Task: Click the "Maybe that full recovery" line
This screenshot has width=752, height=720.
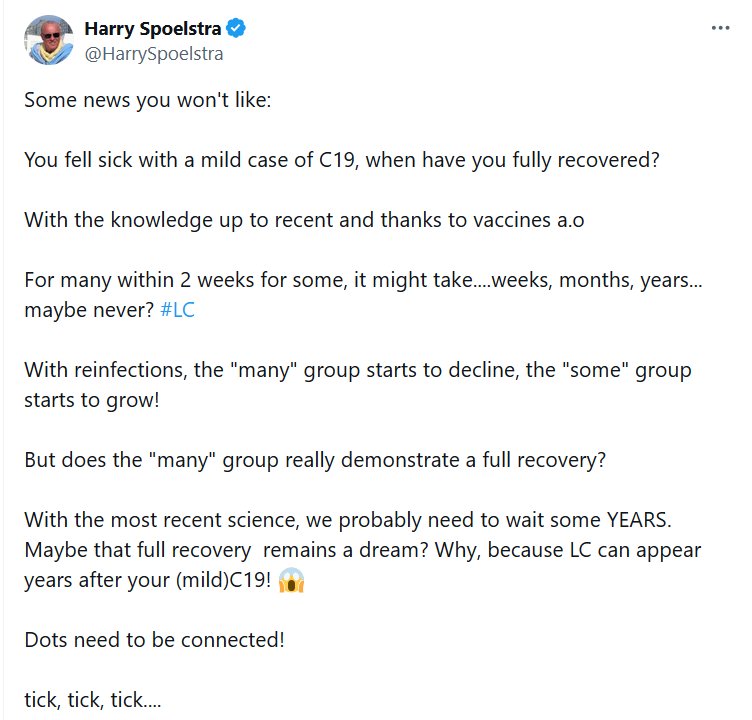Action: 362,551
